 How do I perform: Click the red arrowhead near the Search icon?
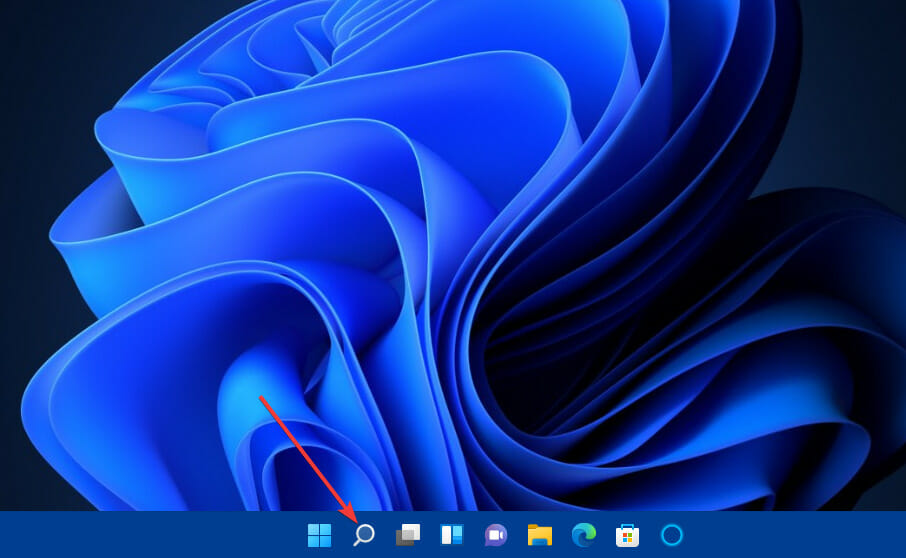coord(350,515)
